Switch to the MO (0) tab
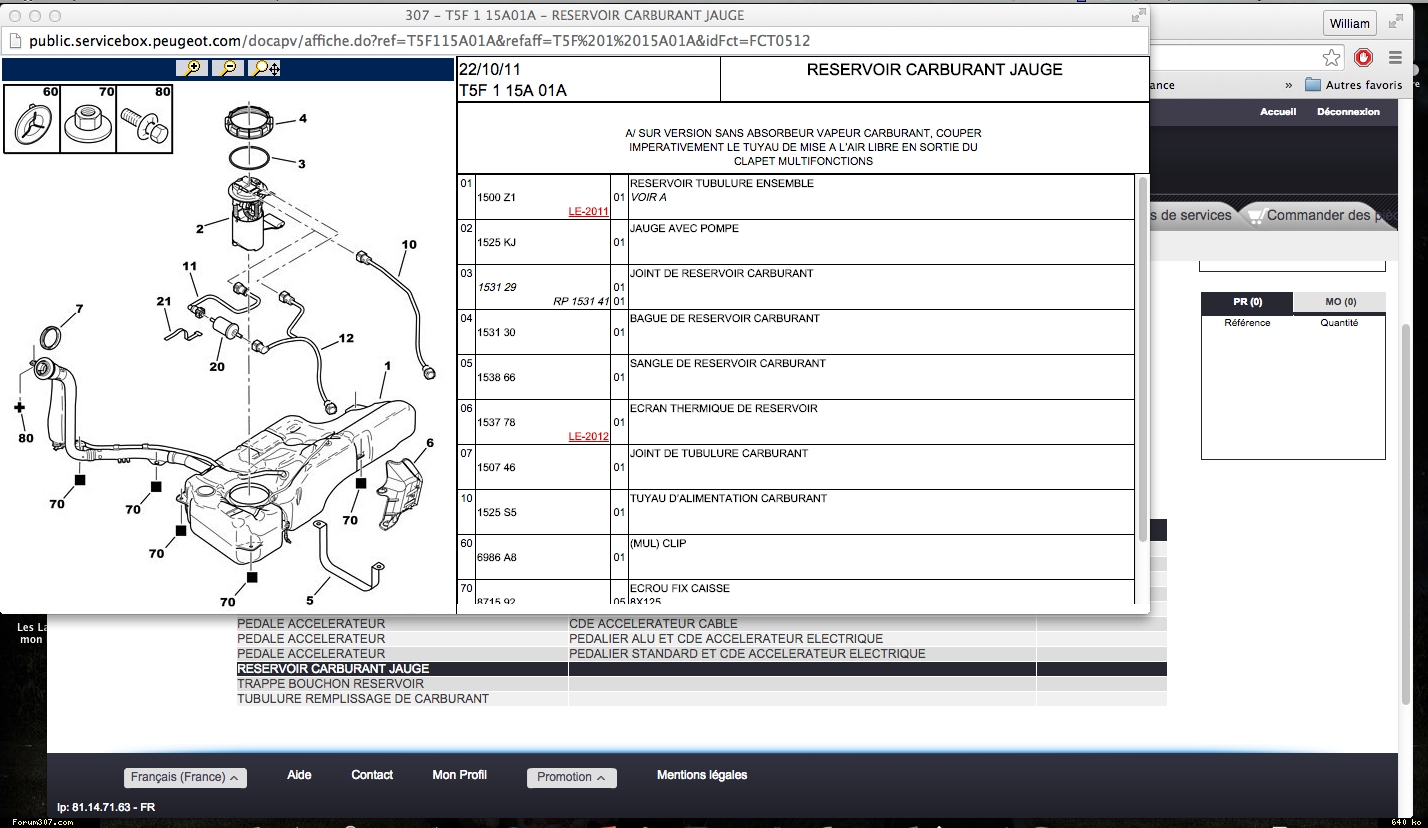Screen dimensions: 1428x828 [x=1340, y=302]
